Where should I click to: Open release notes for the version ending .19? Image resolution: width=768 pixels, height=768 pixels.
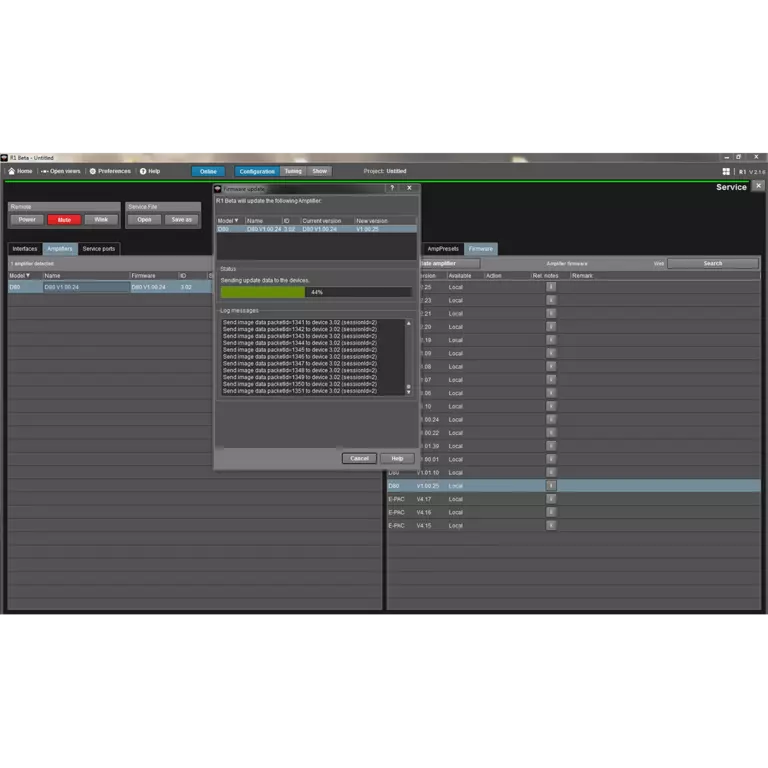click(x=551, y=340)
